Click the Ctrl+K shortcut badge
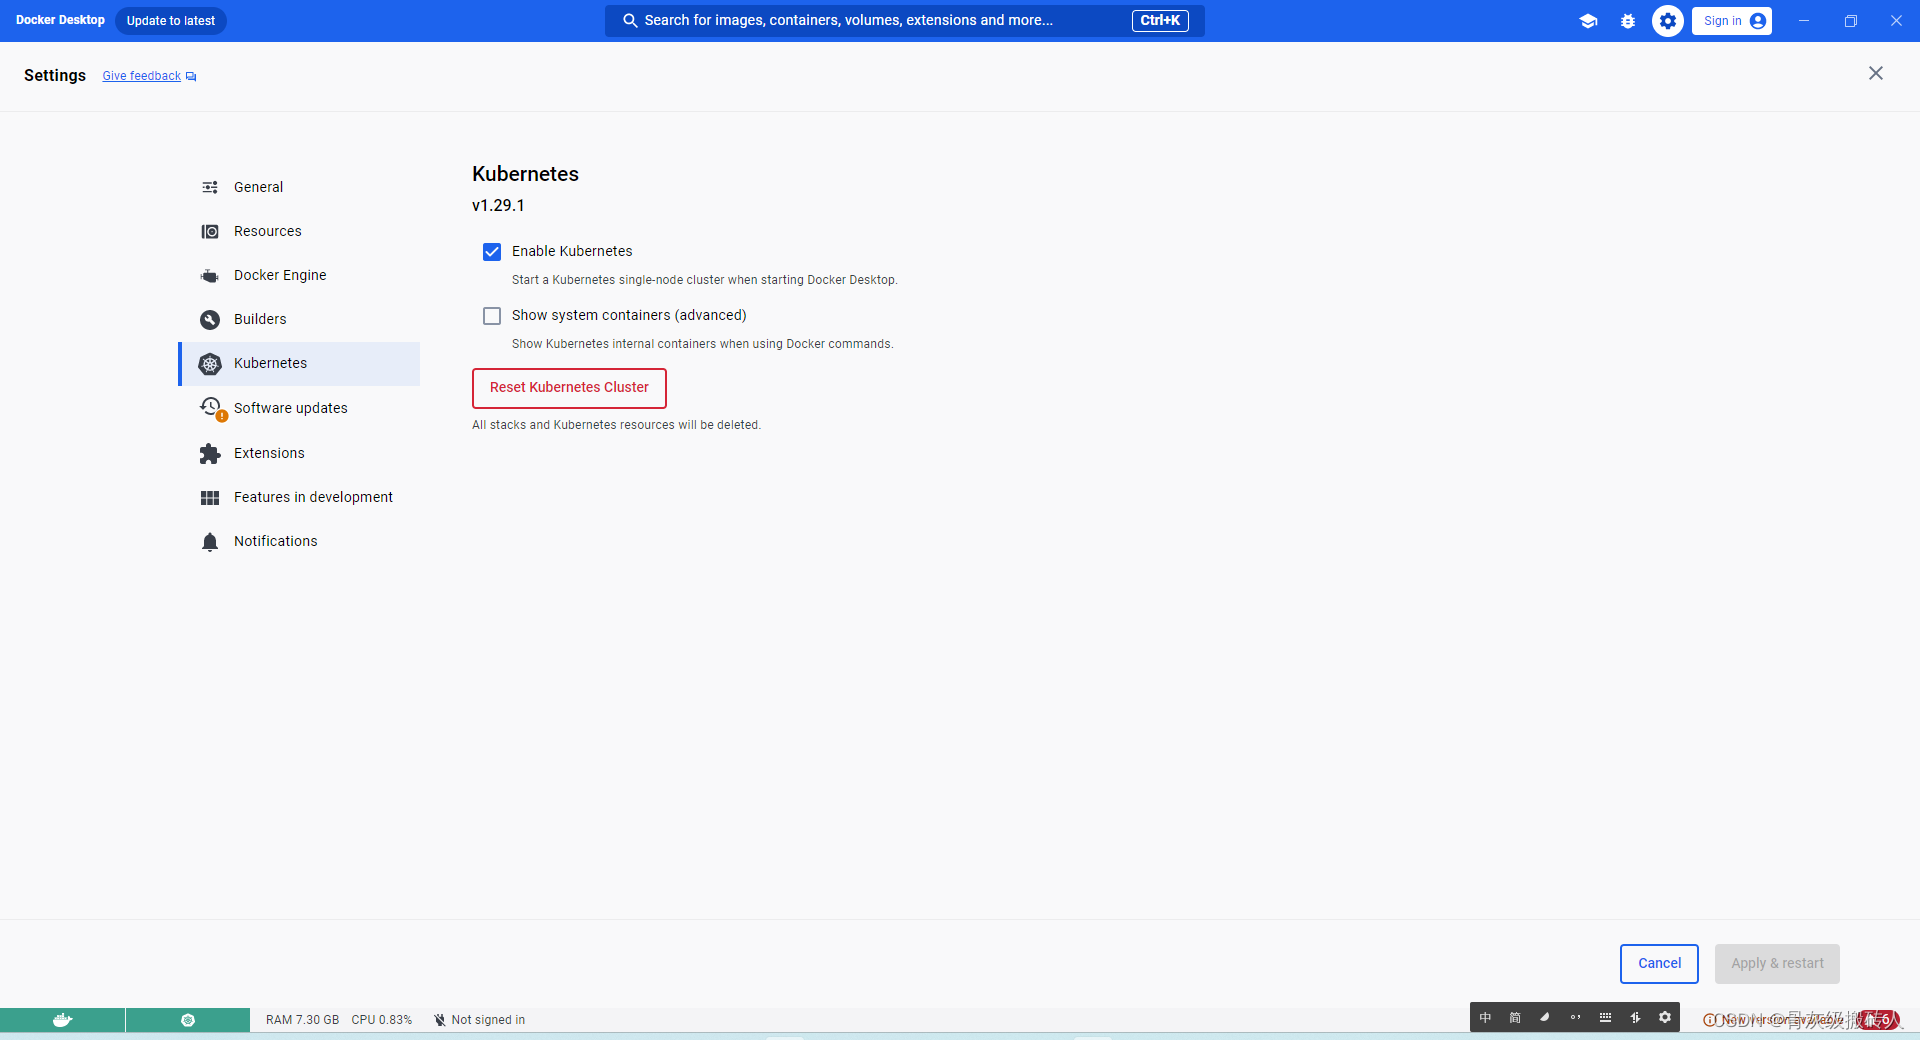The height and width of the screenshot is (1040, 1920). pyautogui.click(x=1160, y=20)
